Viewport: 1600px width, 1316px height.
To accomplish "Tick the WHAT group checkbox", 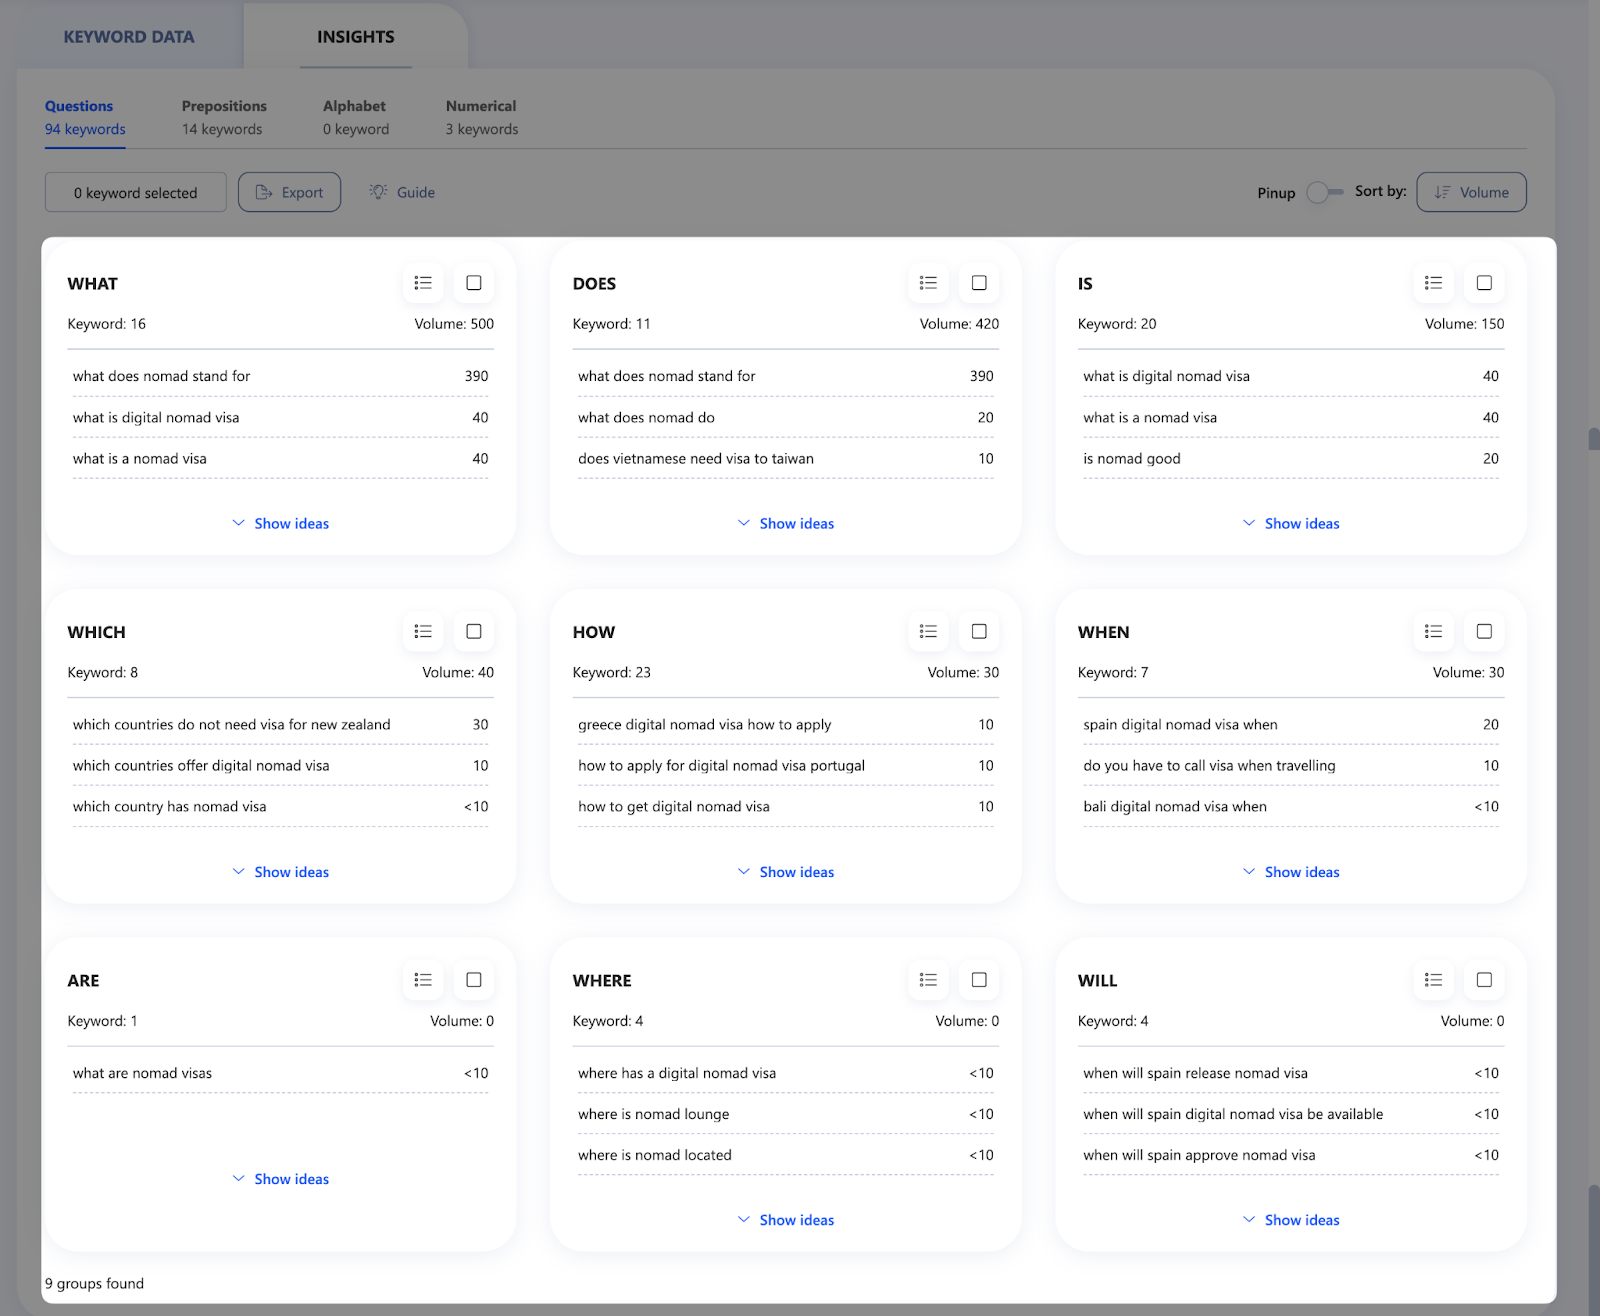I will (x=474, y=283).
